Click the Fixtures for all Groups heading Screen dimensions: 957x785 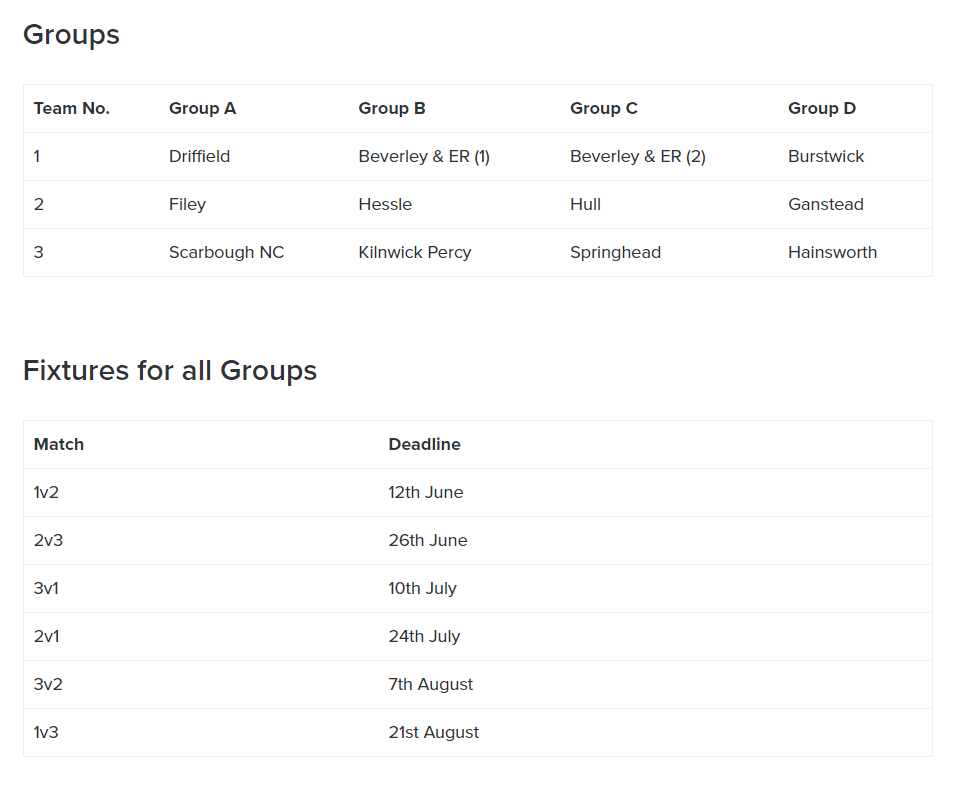point(169,370)
